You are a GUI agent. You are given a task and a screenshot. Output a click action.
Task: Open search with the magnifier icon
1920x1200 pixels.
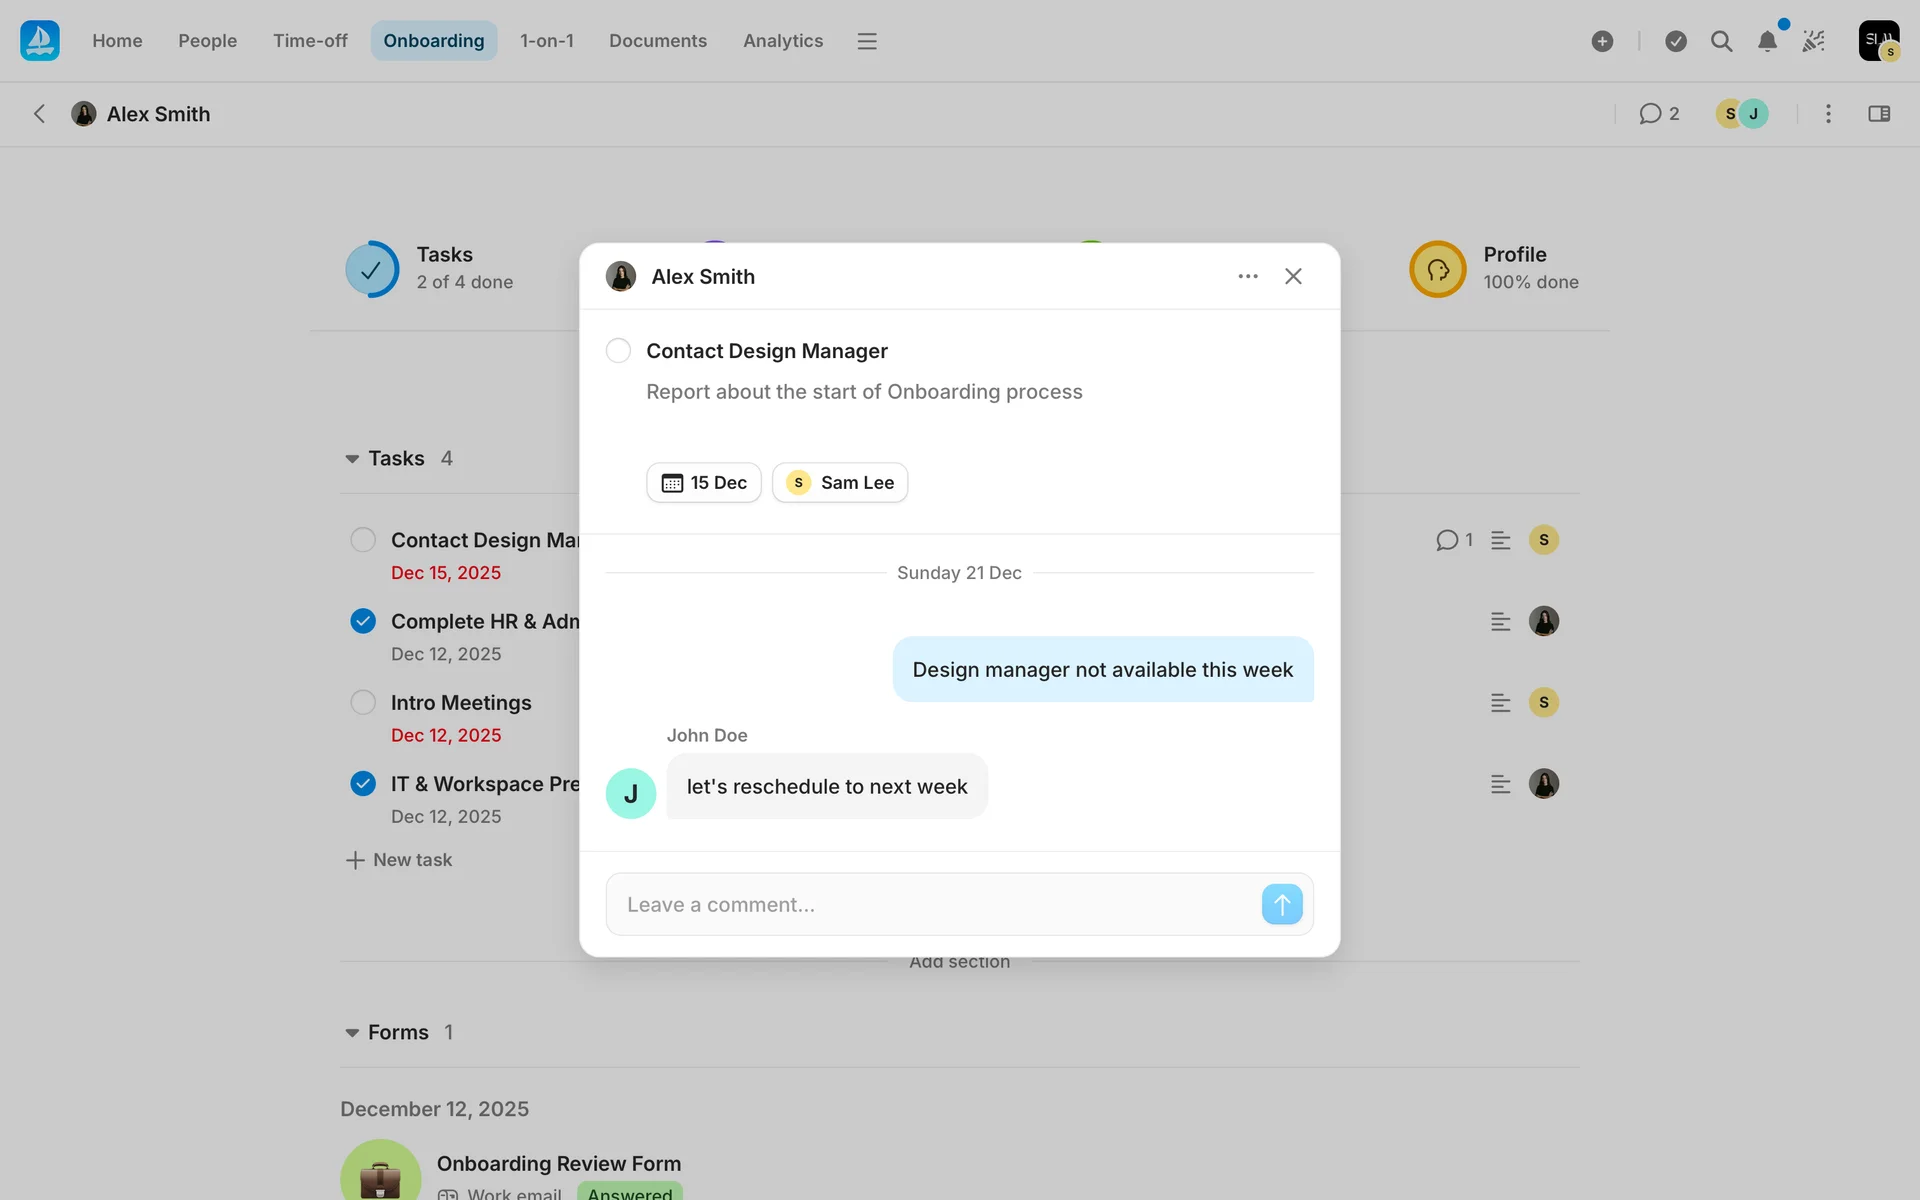pyautogui.click(x=1721, y=41)
